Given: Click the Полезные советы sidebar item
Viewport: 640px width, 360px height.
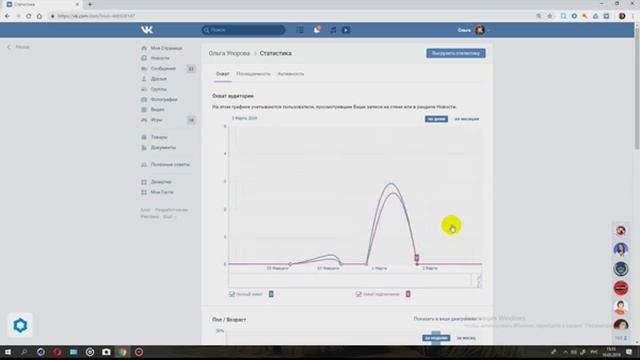Looking at the screenshot, I should (x=166, y=164).
